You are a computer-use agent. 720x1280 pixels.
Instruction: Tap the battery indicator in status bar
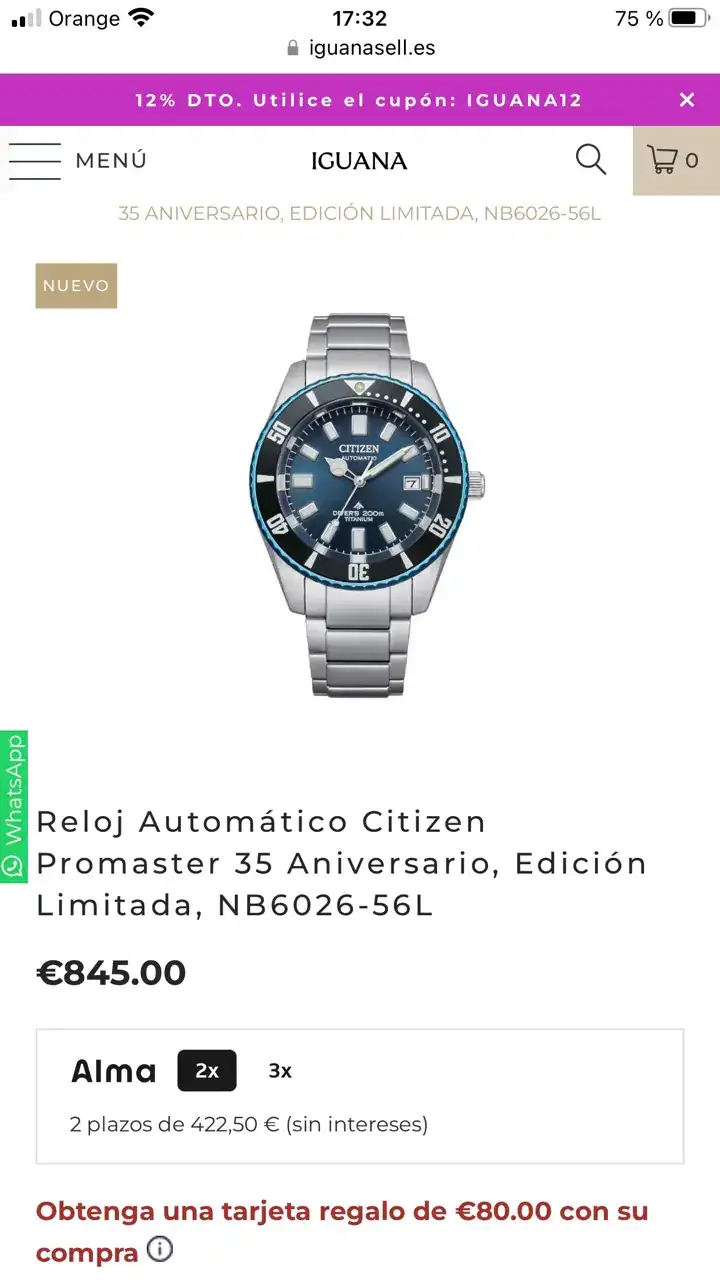[689, 18]
